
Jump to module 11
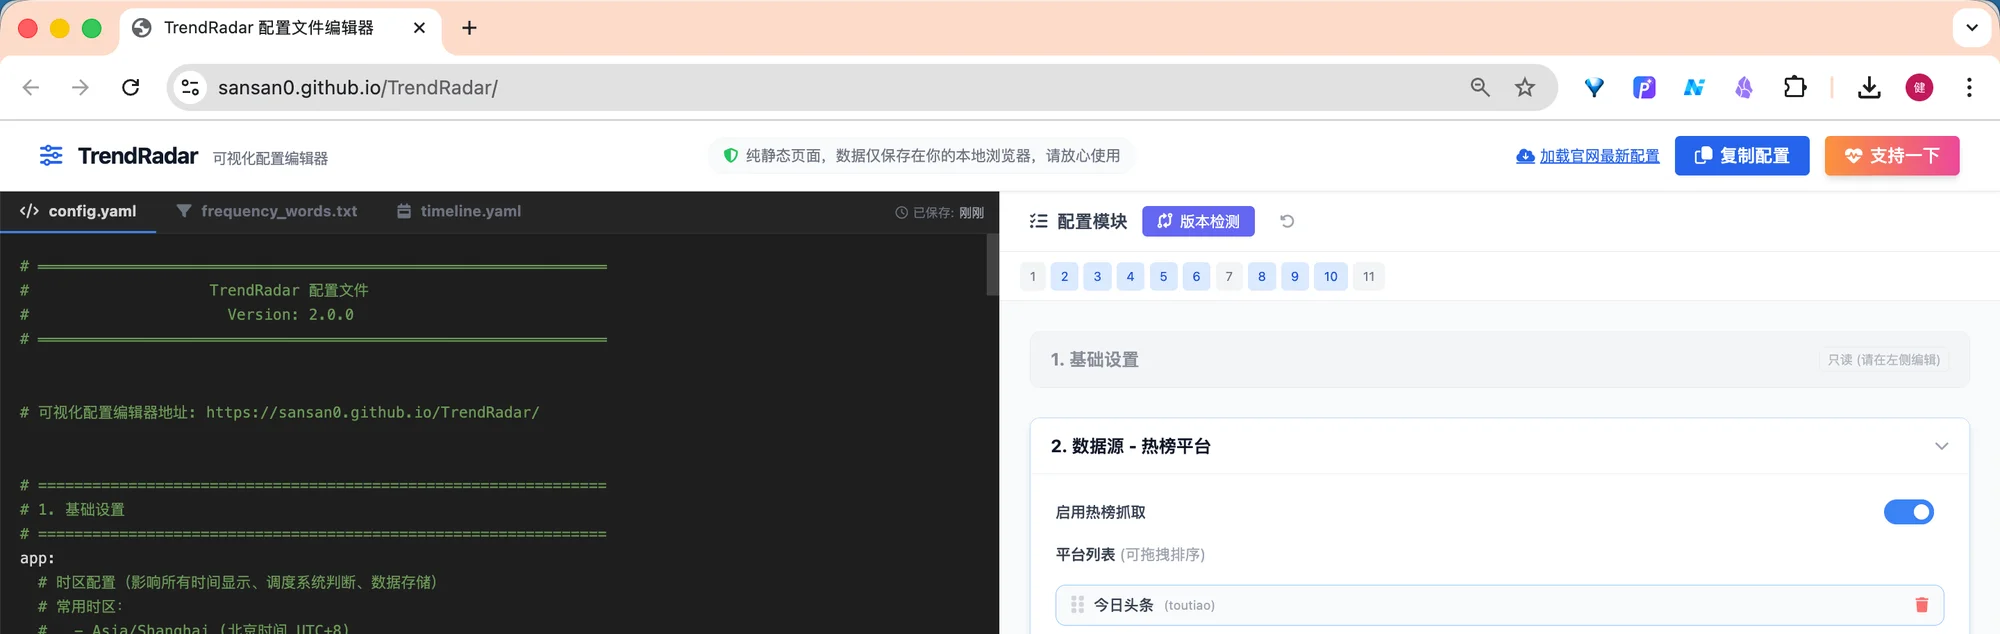tap(1369, 277)
